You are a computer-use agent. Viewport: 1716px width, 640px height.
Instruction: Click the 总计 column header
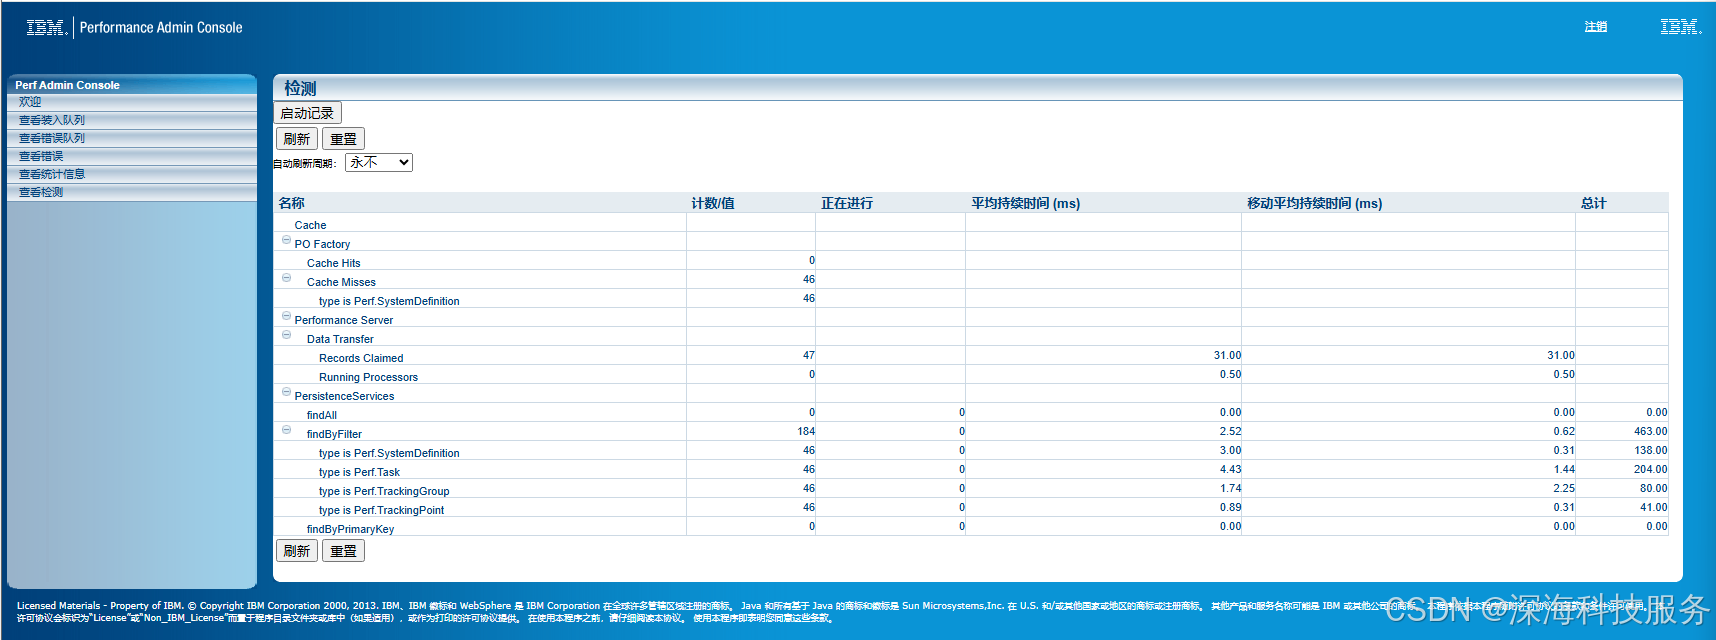(1593, 203)
